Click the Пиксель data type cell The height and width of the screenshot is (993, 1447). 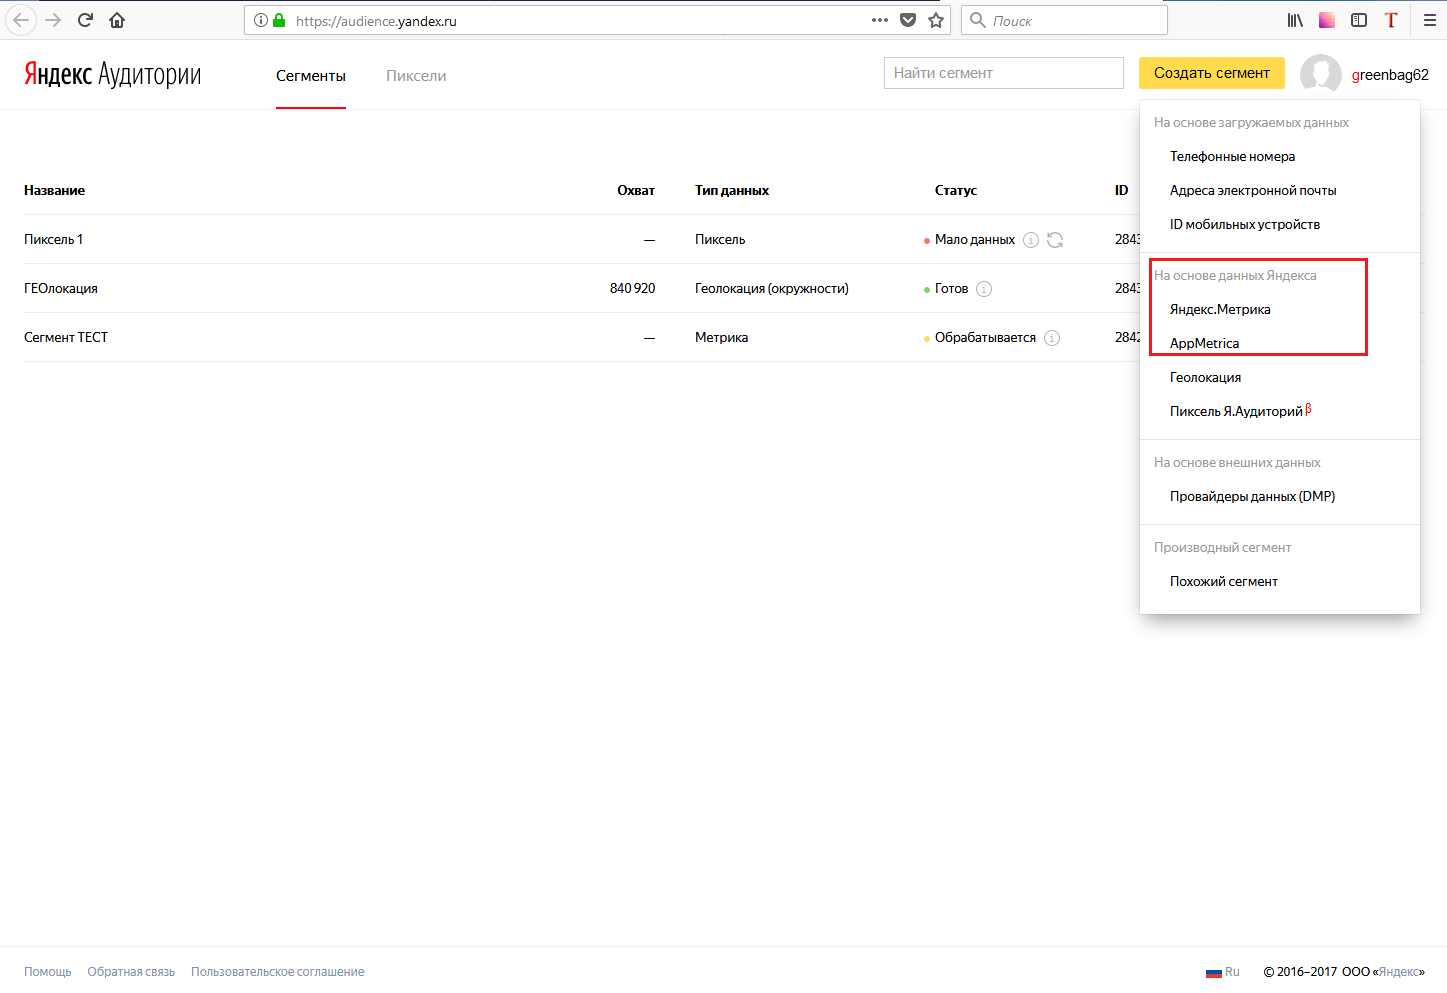(x=720, y=240)
